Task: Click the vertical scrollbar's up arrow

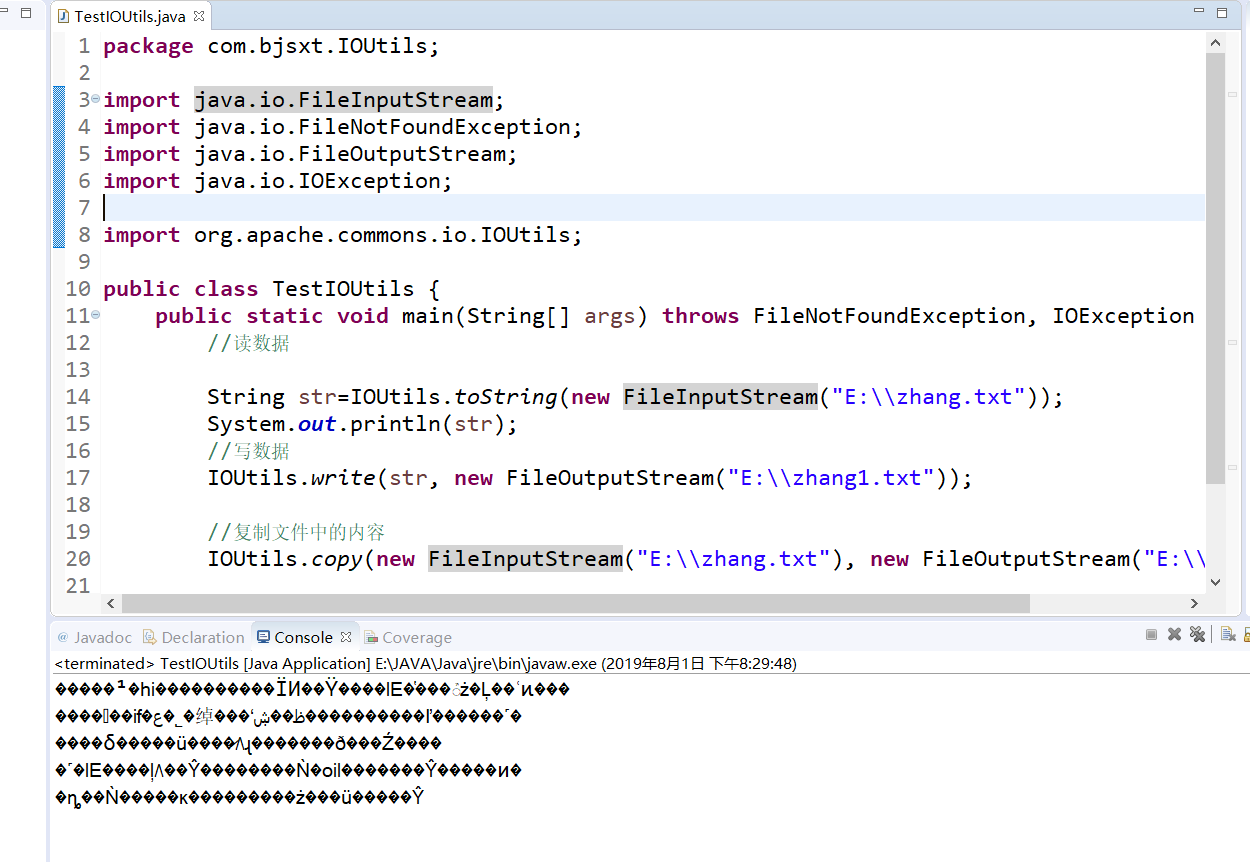Action: coord(1215,43)
